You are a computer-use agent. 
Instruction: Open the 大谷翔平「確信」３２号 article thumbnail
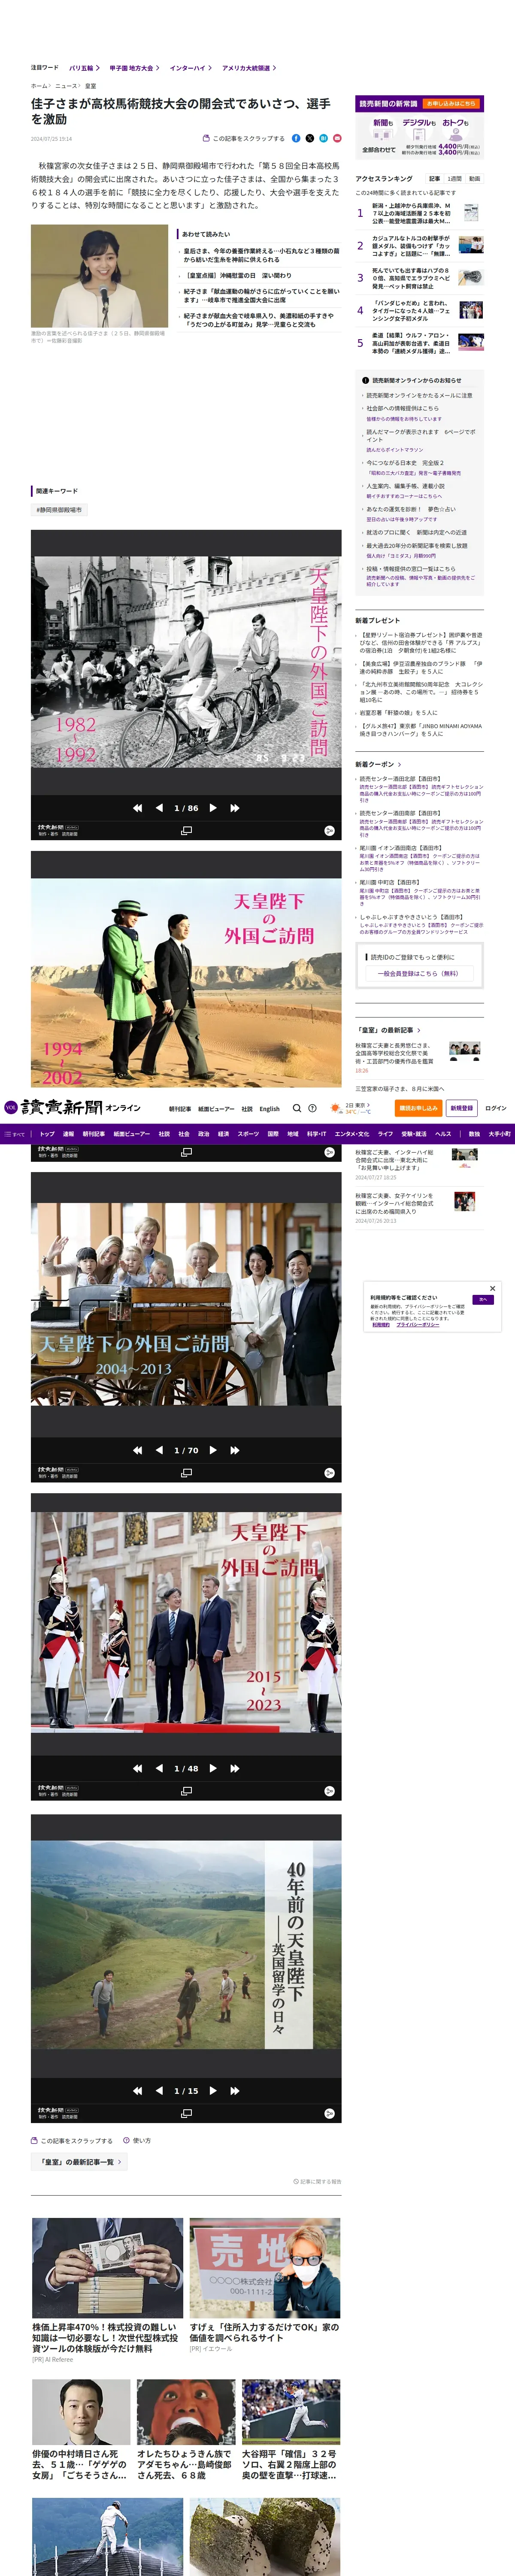pyautogui.click(x=291, y=2411)
